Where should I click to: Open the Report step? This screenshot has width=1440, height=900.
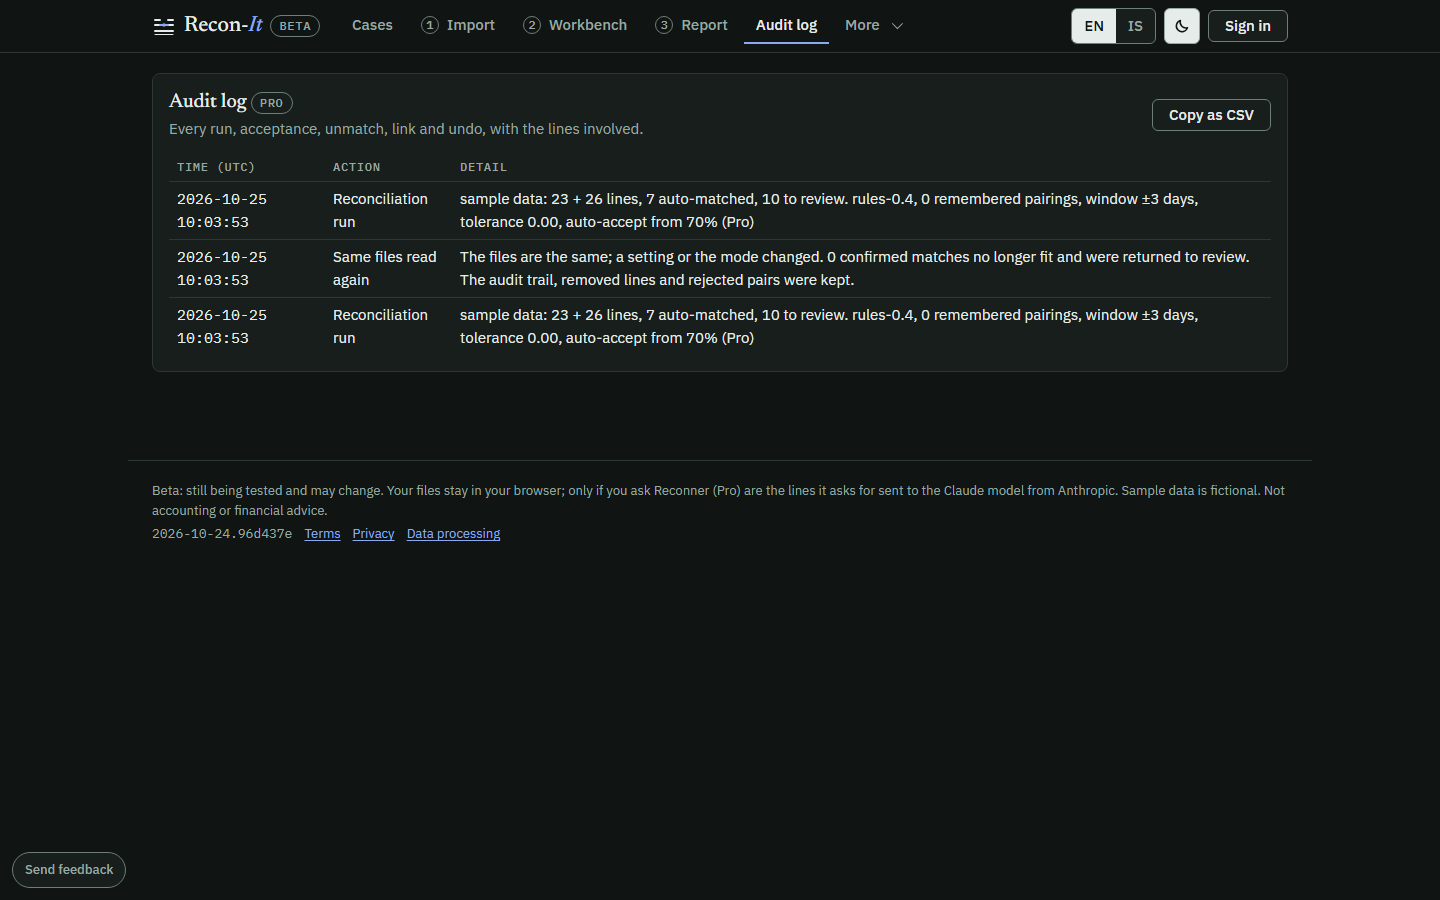[x=691, y=25]
